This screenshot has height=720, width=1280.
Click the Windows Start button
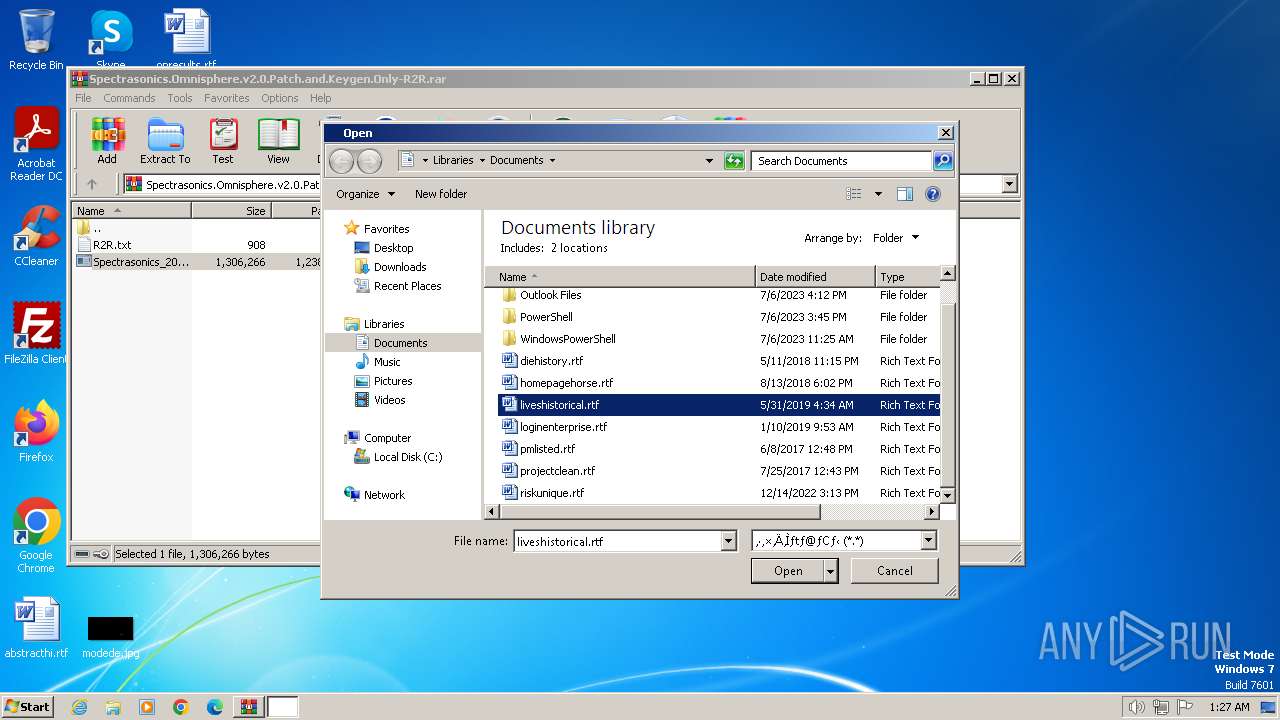coord(27,707)
